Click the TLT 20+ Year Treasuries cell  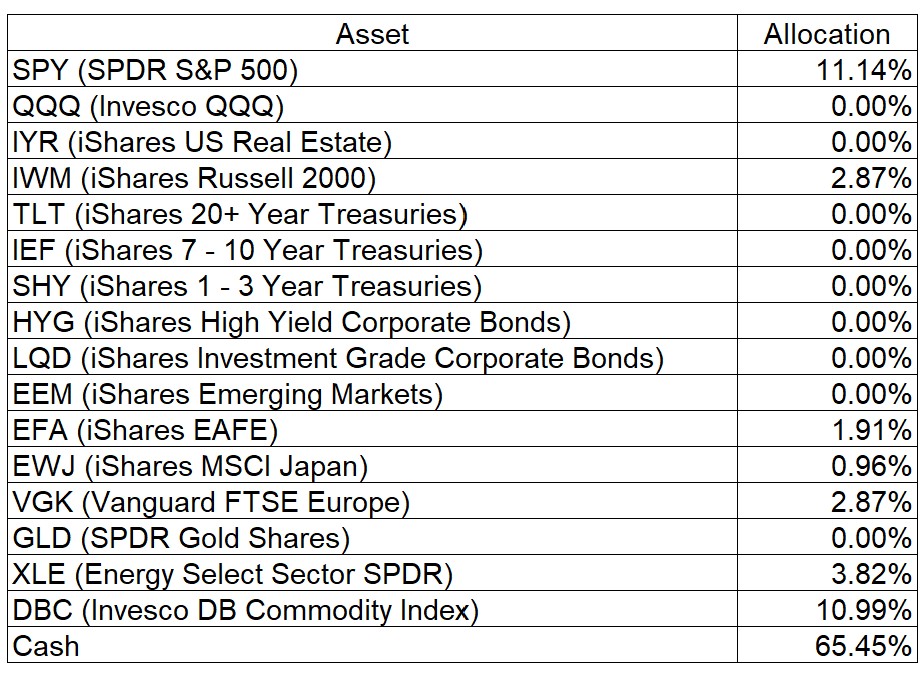click(x=241, y=214)
